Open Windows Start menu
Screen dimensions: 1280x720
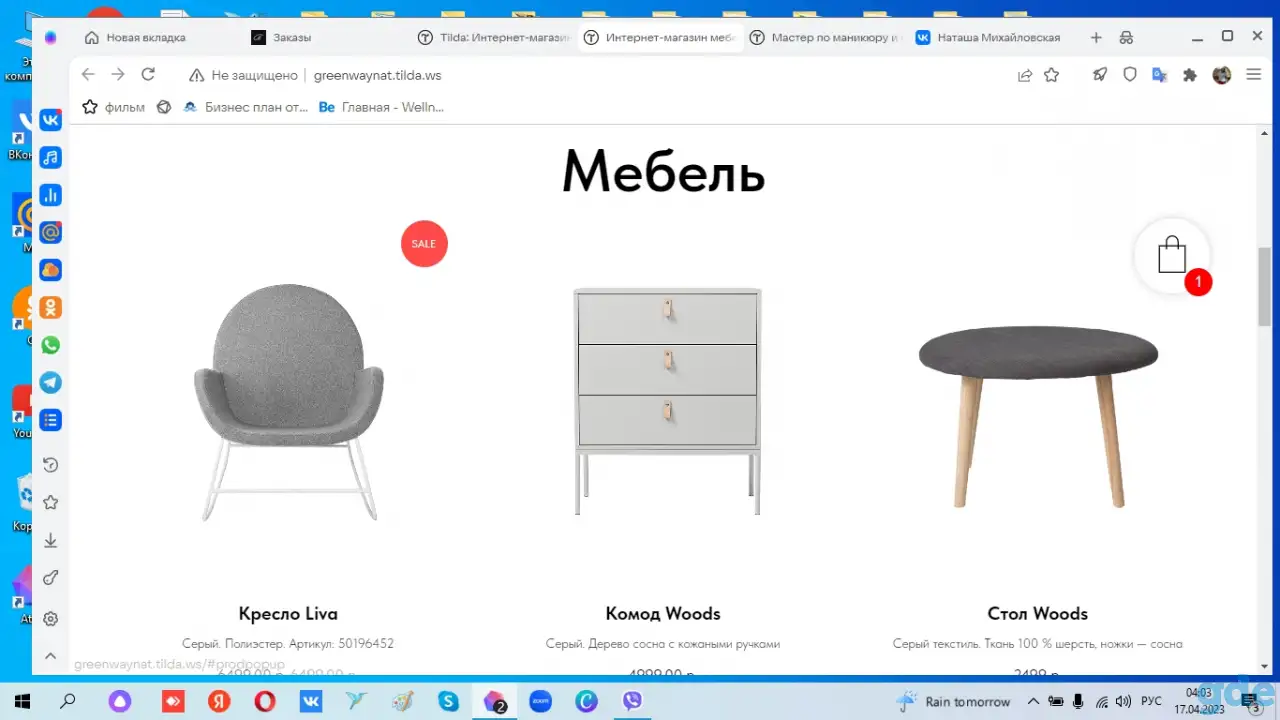pyautogui.click(x=22, y=701)
